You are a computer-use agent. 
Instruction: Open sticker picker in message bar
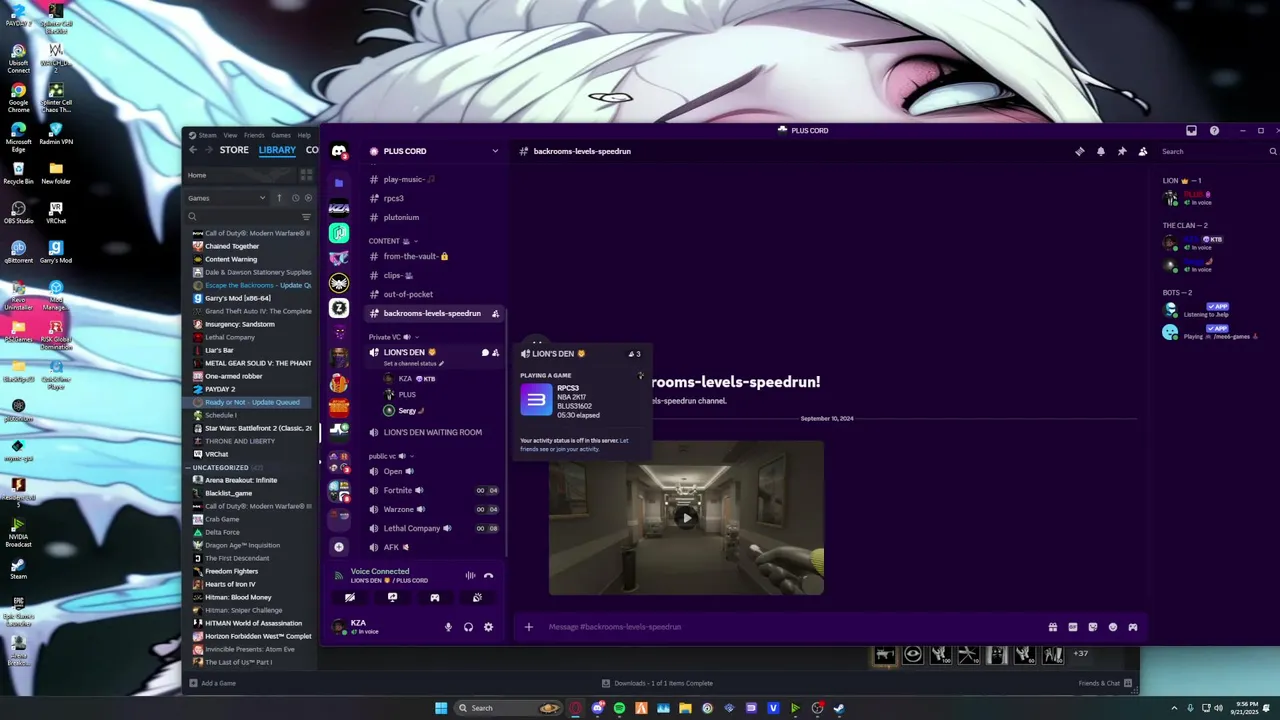(x=1092, y=627)
